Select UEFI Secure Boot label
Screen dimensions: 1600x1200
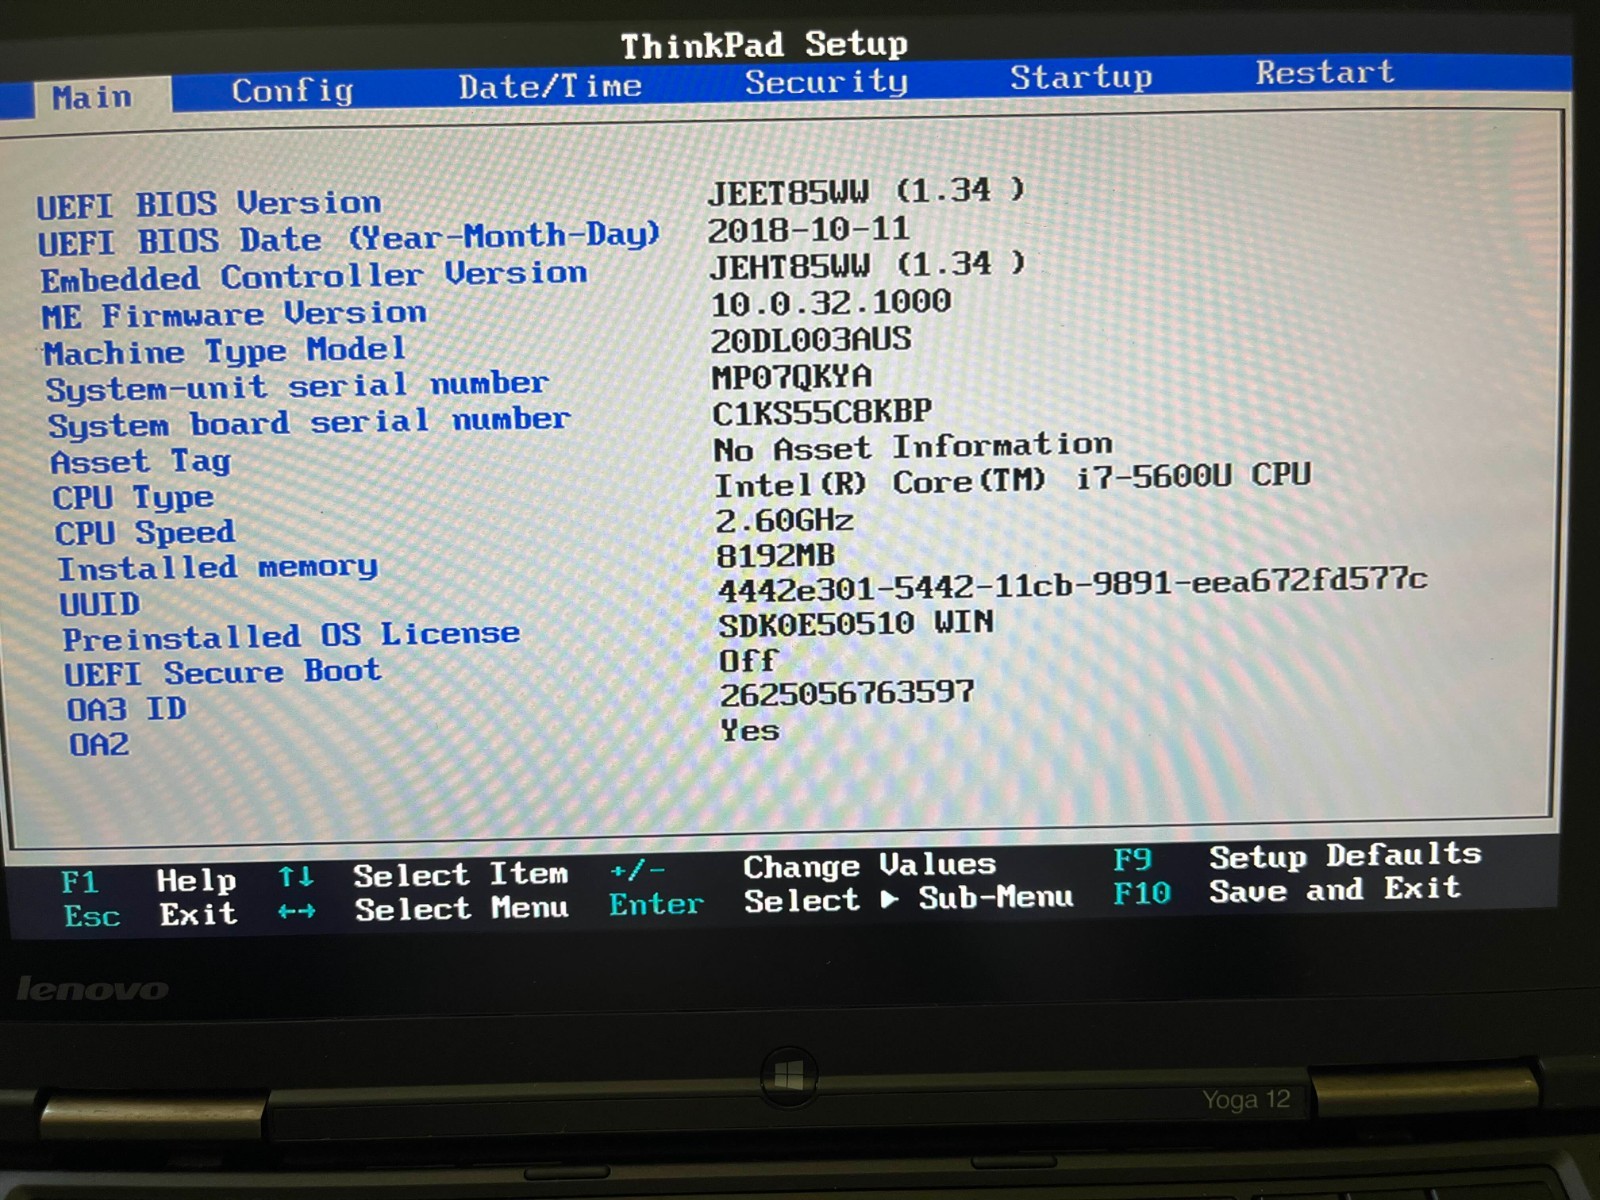[x=222, y=673]
